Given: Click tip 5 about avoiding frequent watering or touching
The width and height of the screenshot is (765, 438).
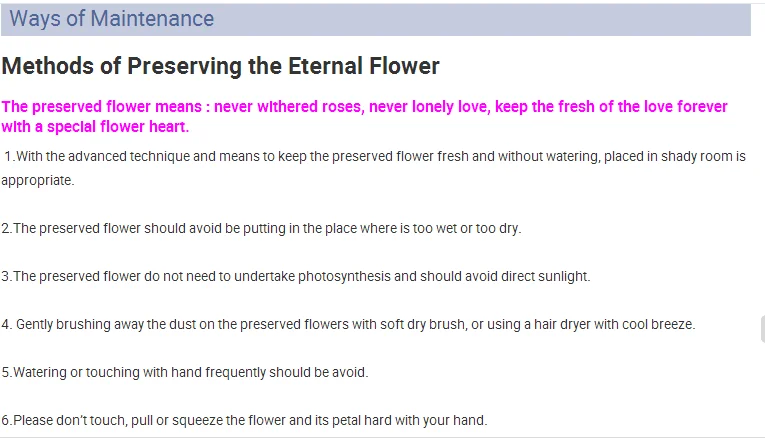Looking at the screenshot, I should 185,373.
